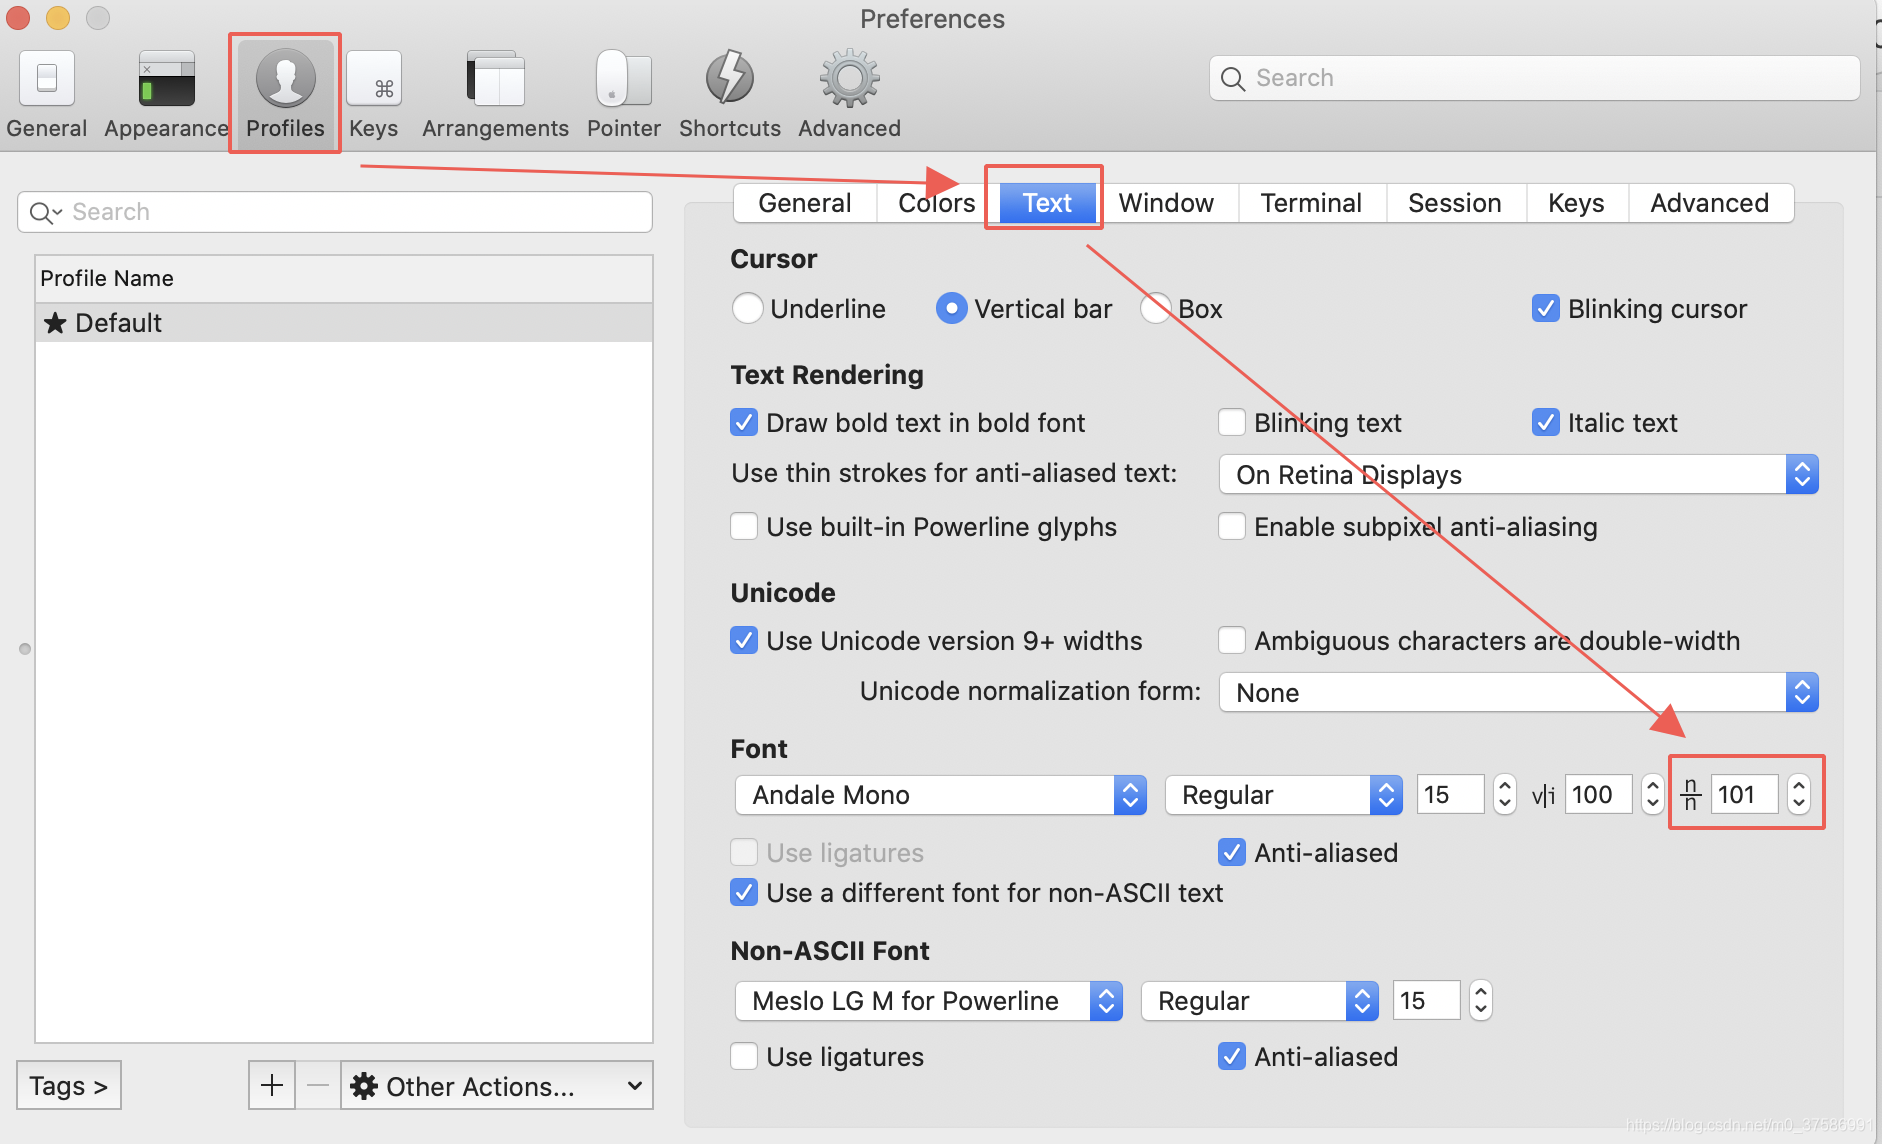Switch to the General profile tab
Image resolution: width=1882 pixels, height=1144 pixels.
click(x=805, y=203)
